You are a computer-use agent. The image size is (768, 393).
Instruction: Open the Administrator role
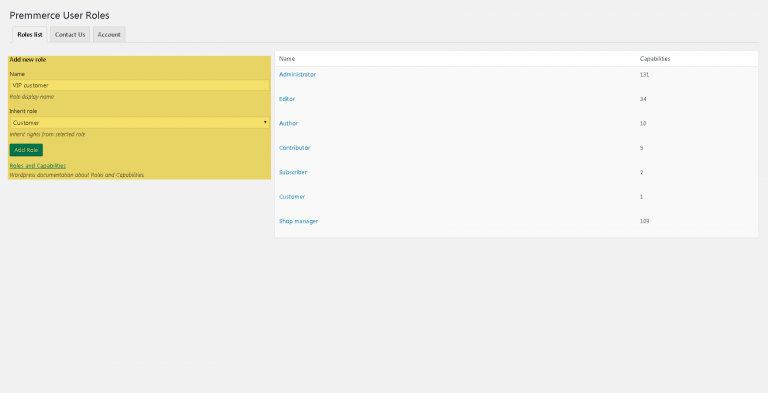tap(297, 74)
